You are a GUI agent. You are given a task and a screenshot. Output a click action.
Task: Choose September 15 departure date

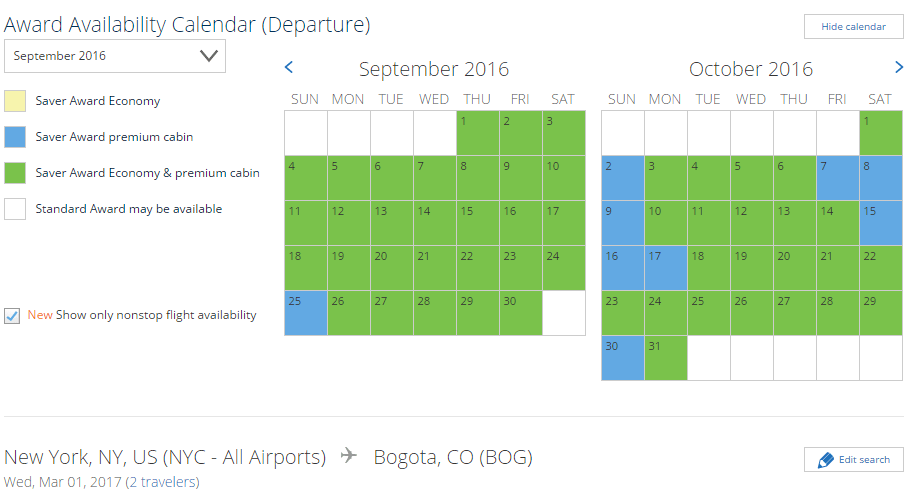[x=478, y=223]
